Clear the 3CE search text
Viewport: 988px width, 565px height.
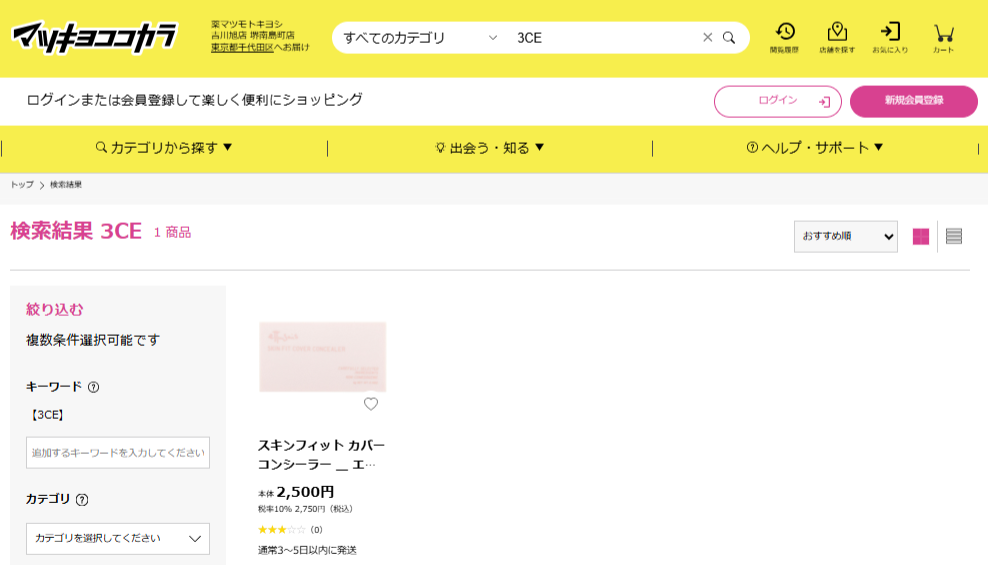pos(708,38)
